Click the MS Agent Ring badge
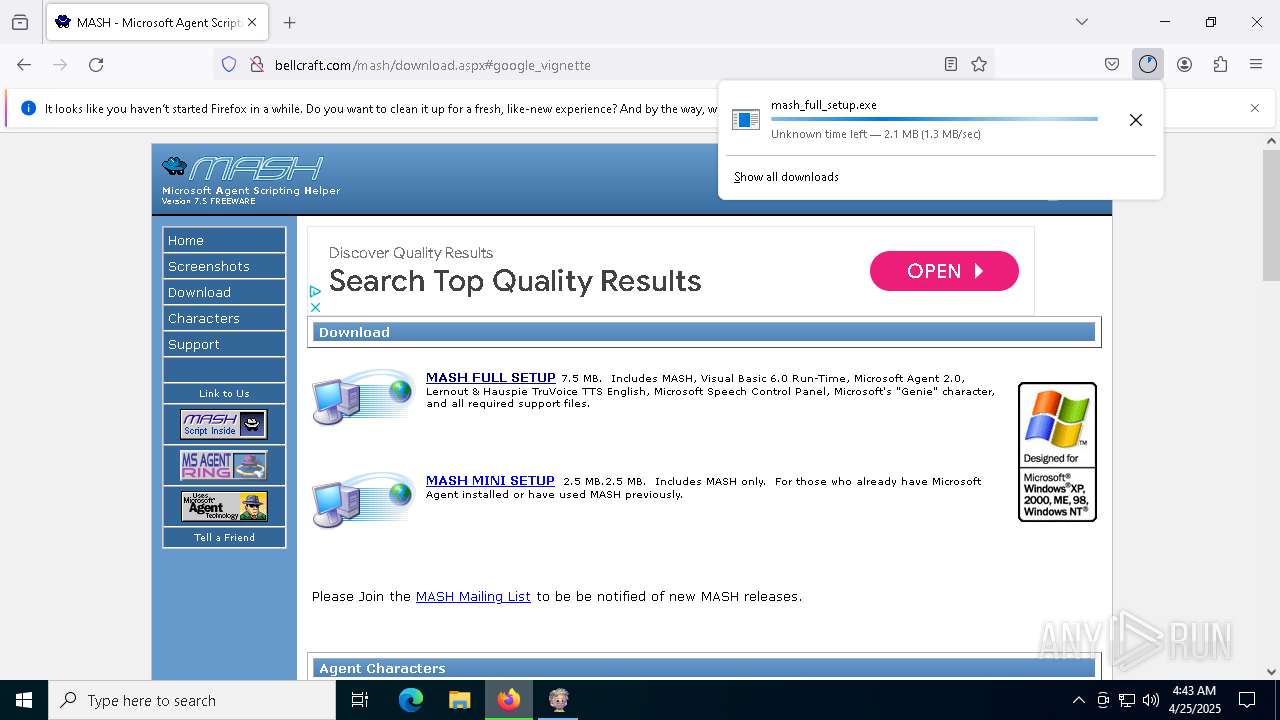1280x720 pixels. pyautogui.click(x=224, y=465)
